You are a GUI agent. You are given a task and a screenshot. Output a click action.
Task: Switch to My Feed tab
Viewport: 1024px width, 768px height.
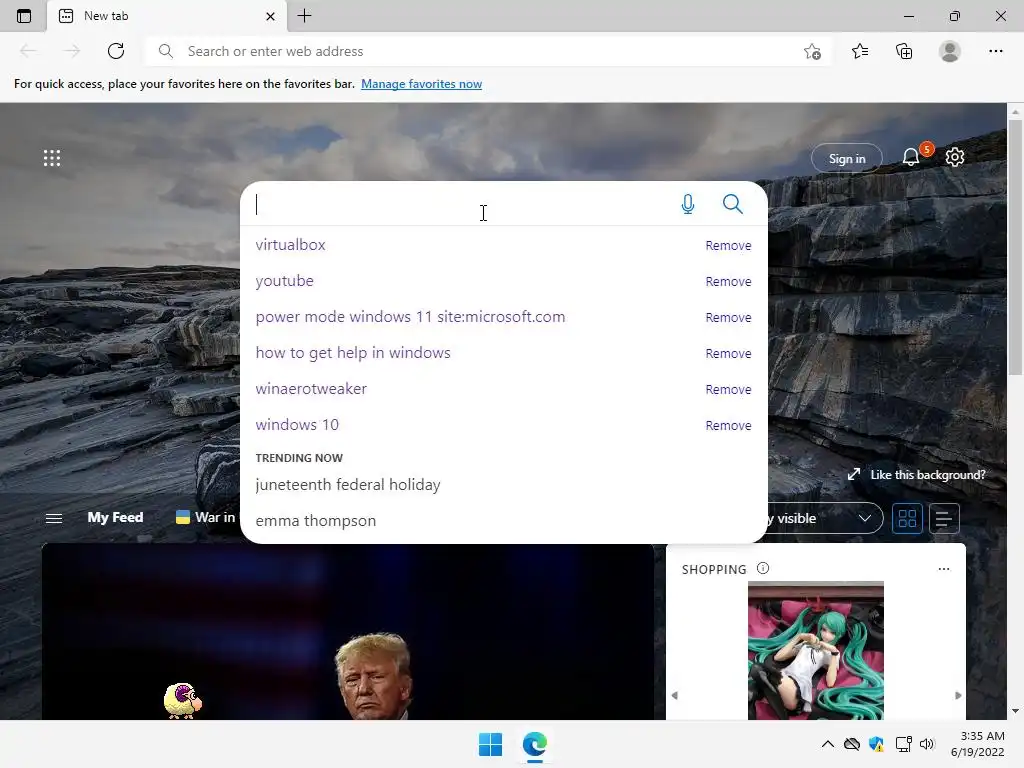click(x=115, y=517)
